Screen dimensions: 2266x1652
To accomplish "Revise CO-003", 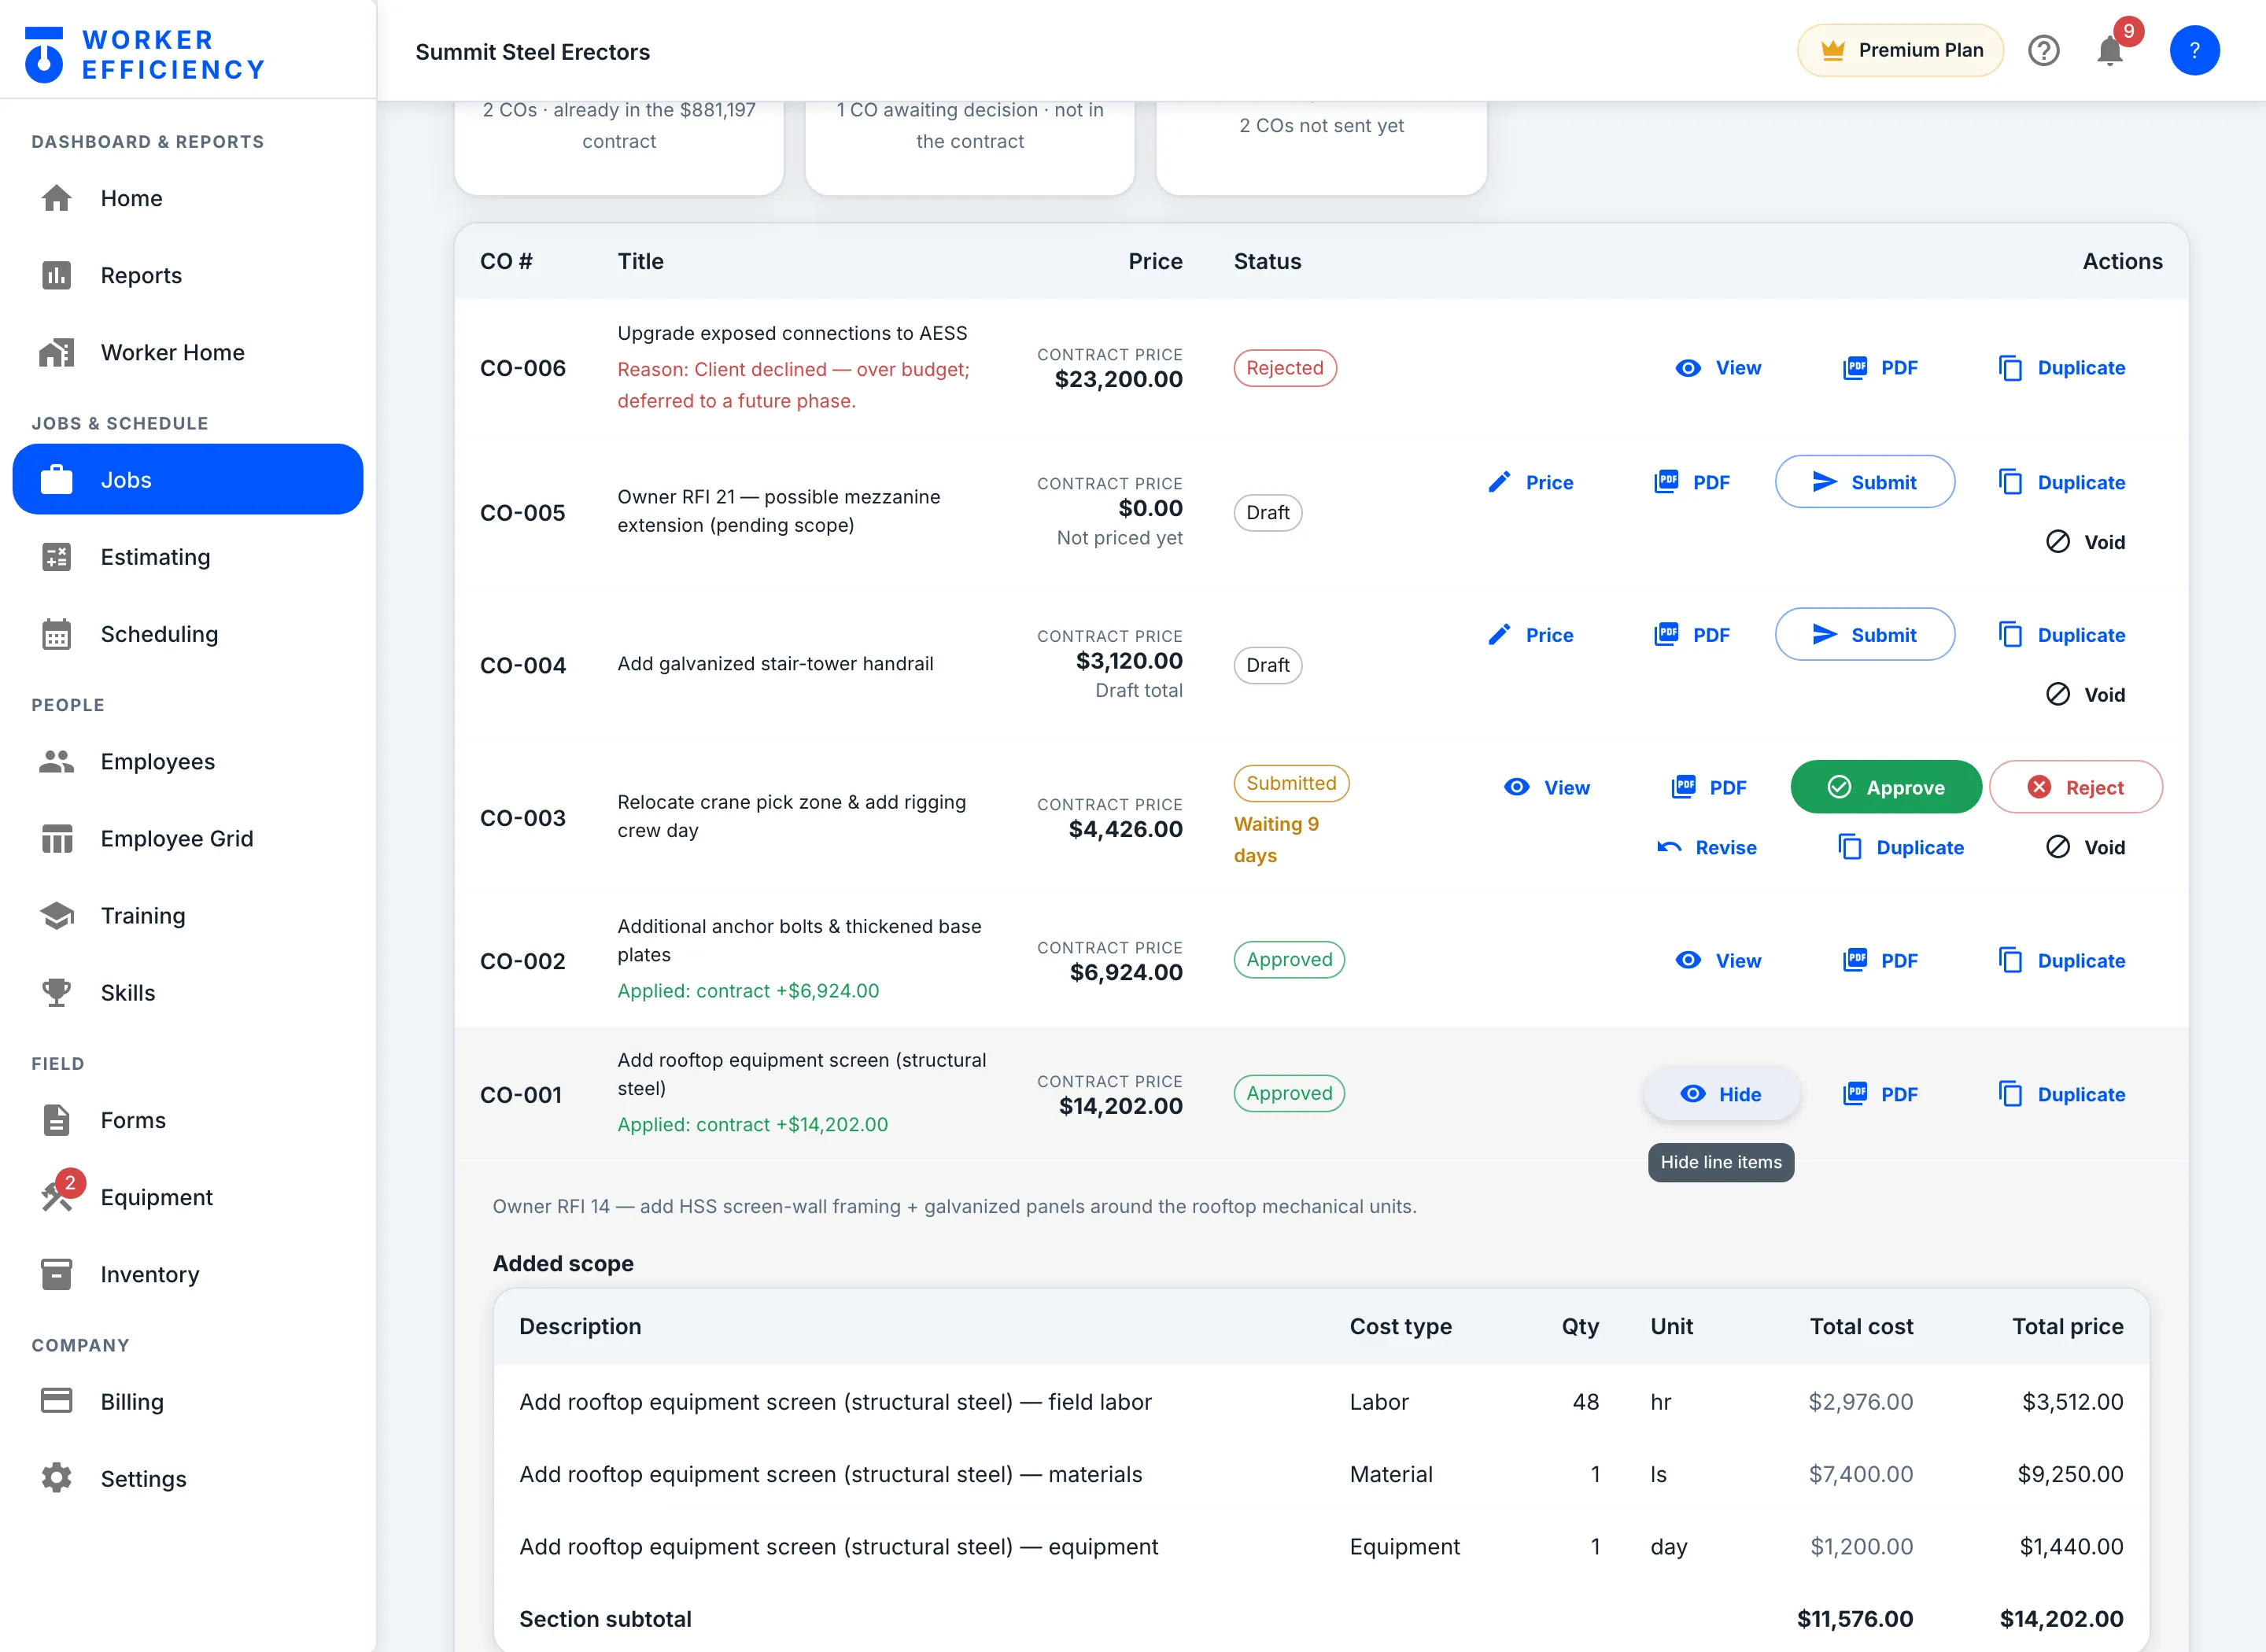I will 1707,848.
